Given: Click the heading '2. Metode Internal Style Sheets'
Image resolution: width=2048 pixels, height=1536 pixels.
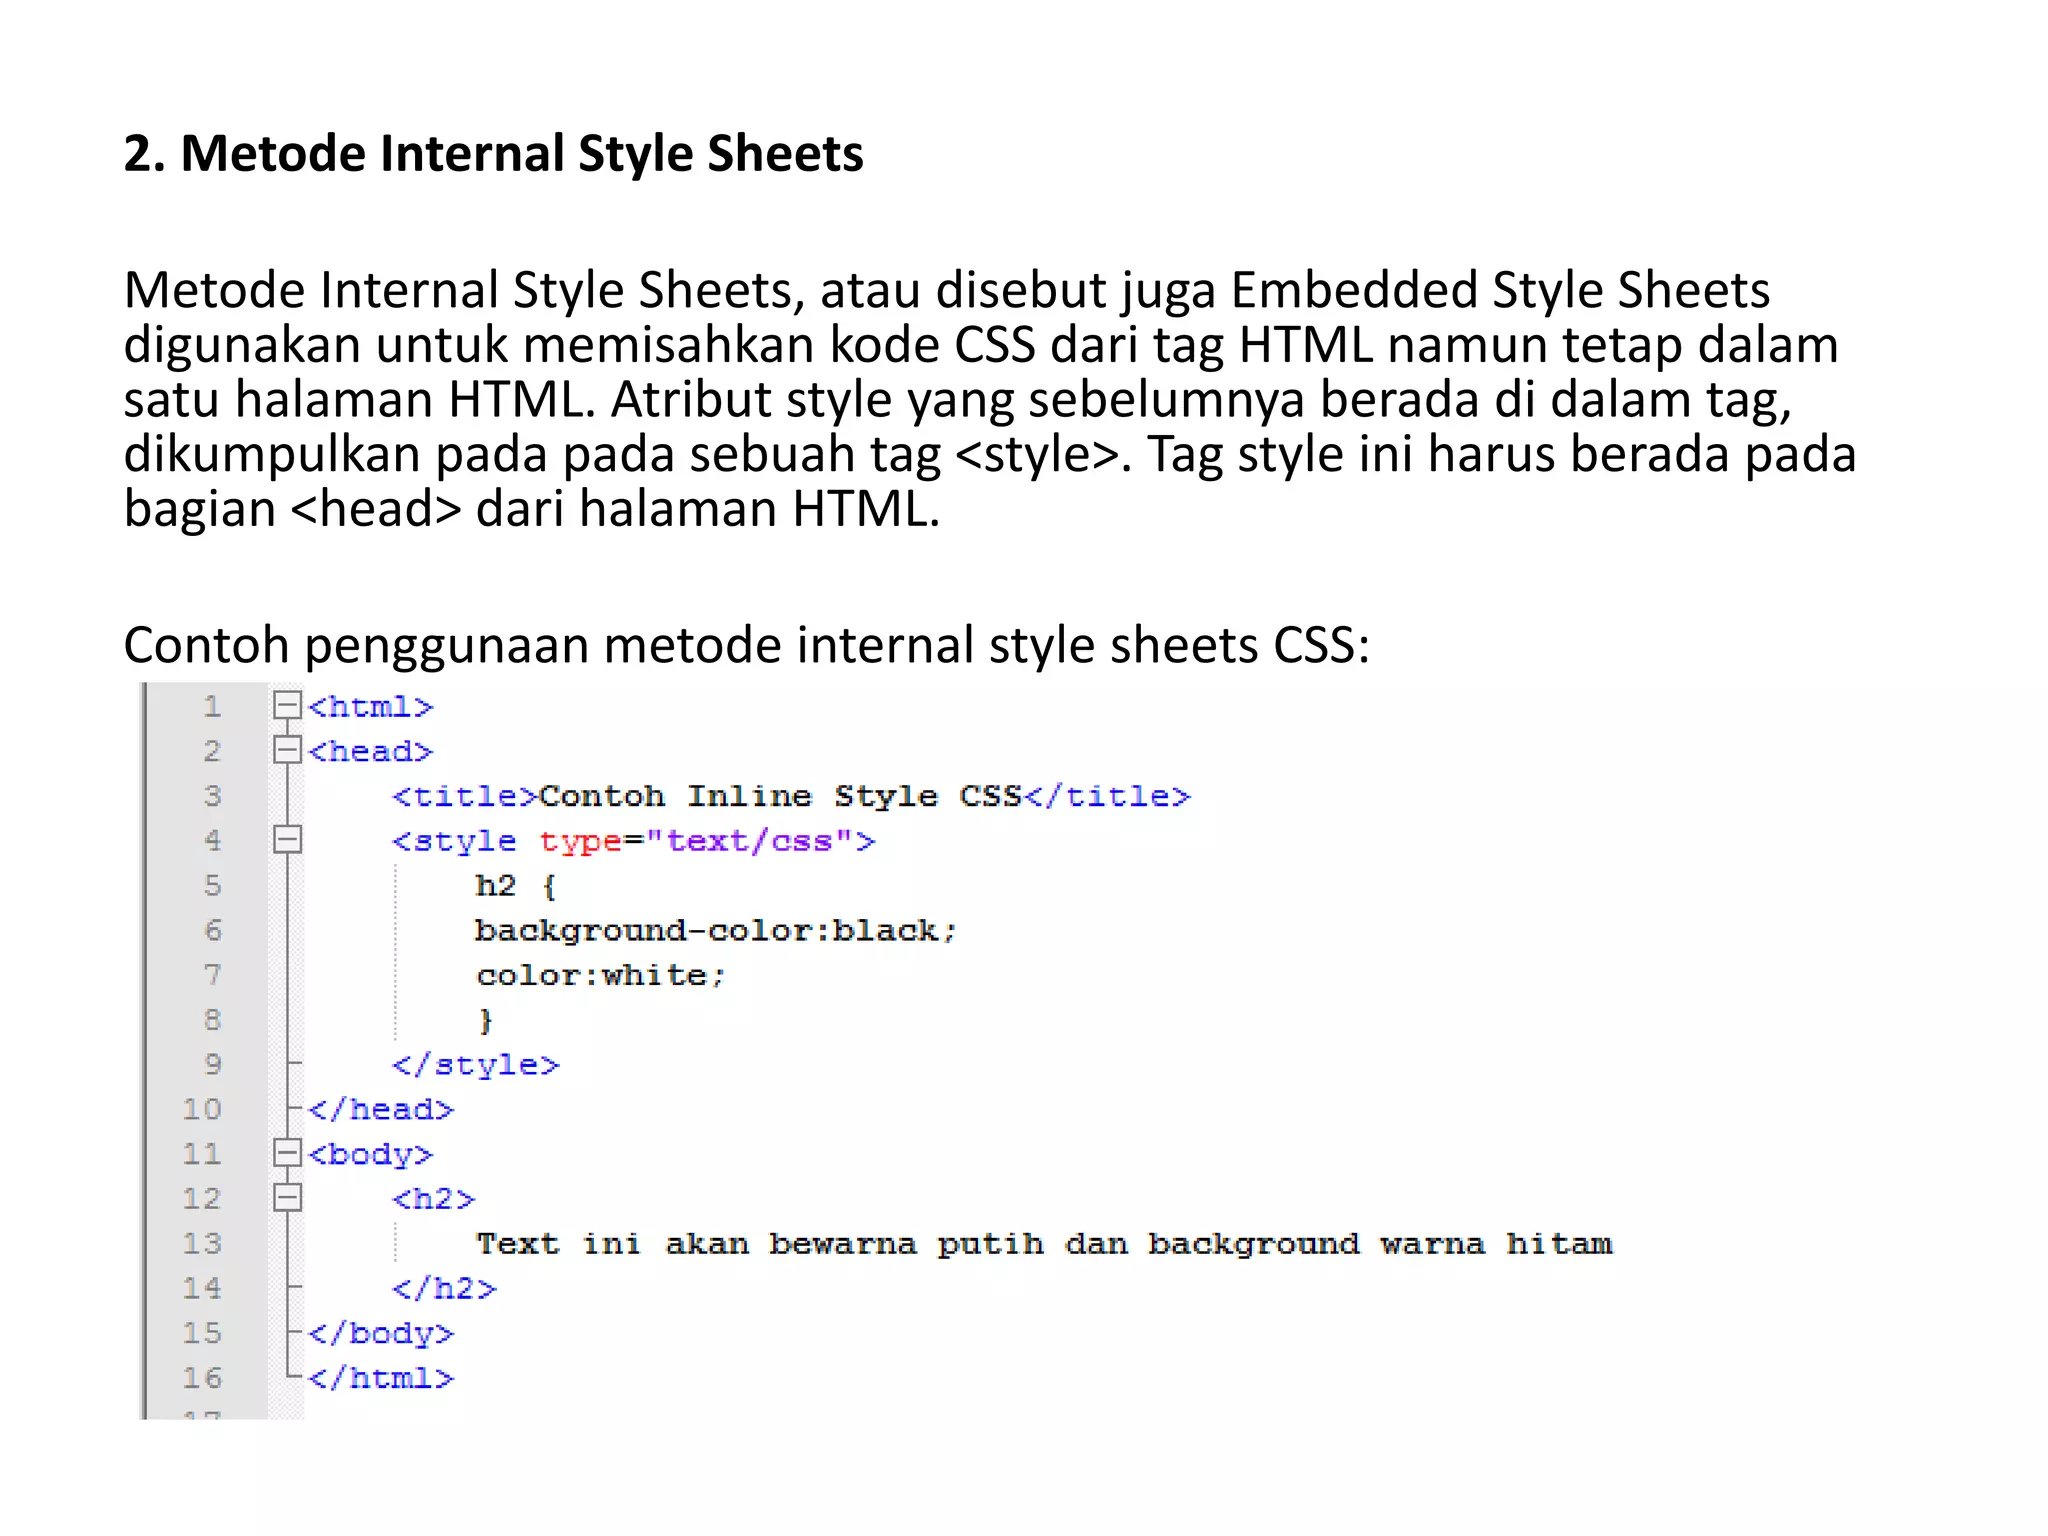Looking at the screenshot, I should tap(493, 154).
